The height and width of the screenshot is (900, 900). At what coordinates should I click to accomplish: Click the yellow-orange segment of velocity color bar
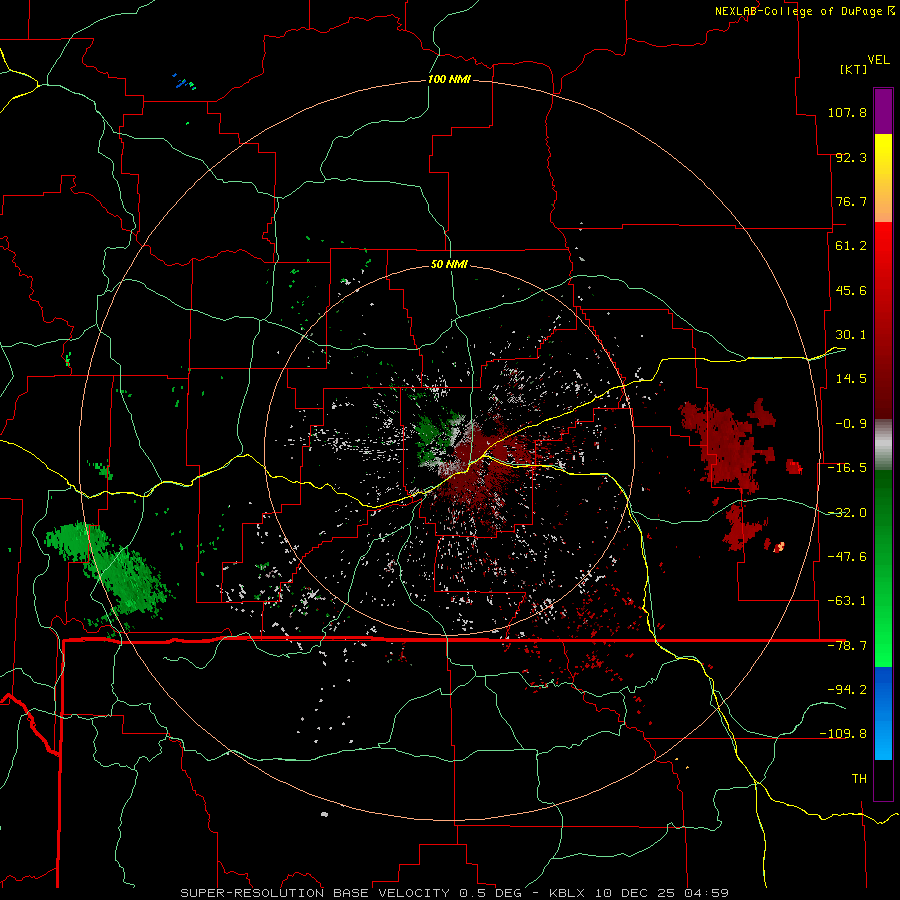pos(883,178)
